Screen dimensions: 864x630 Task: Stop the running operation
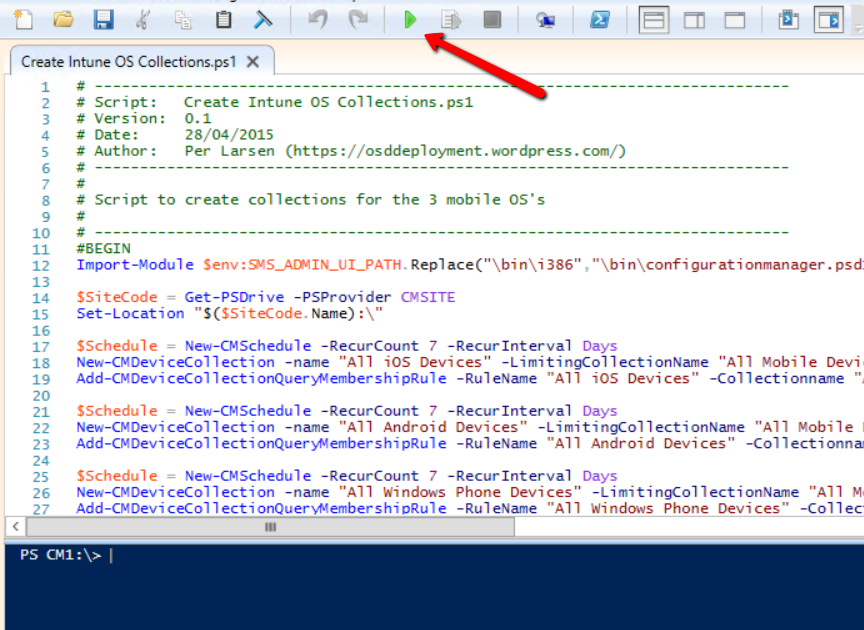click(x=491, y=19)
